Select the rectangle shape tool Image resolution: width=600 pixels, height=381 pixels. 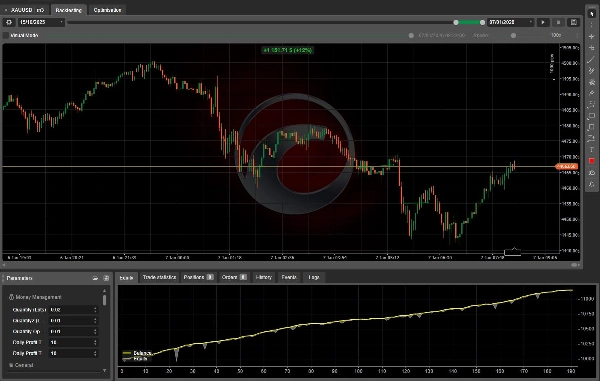(592, 116)
